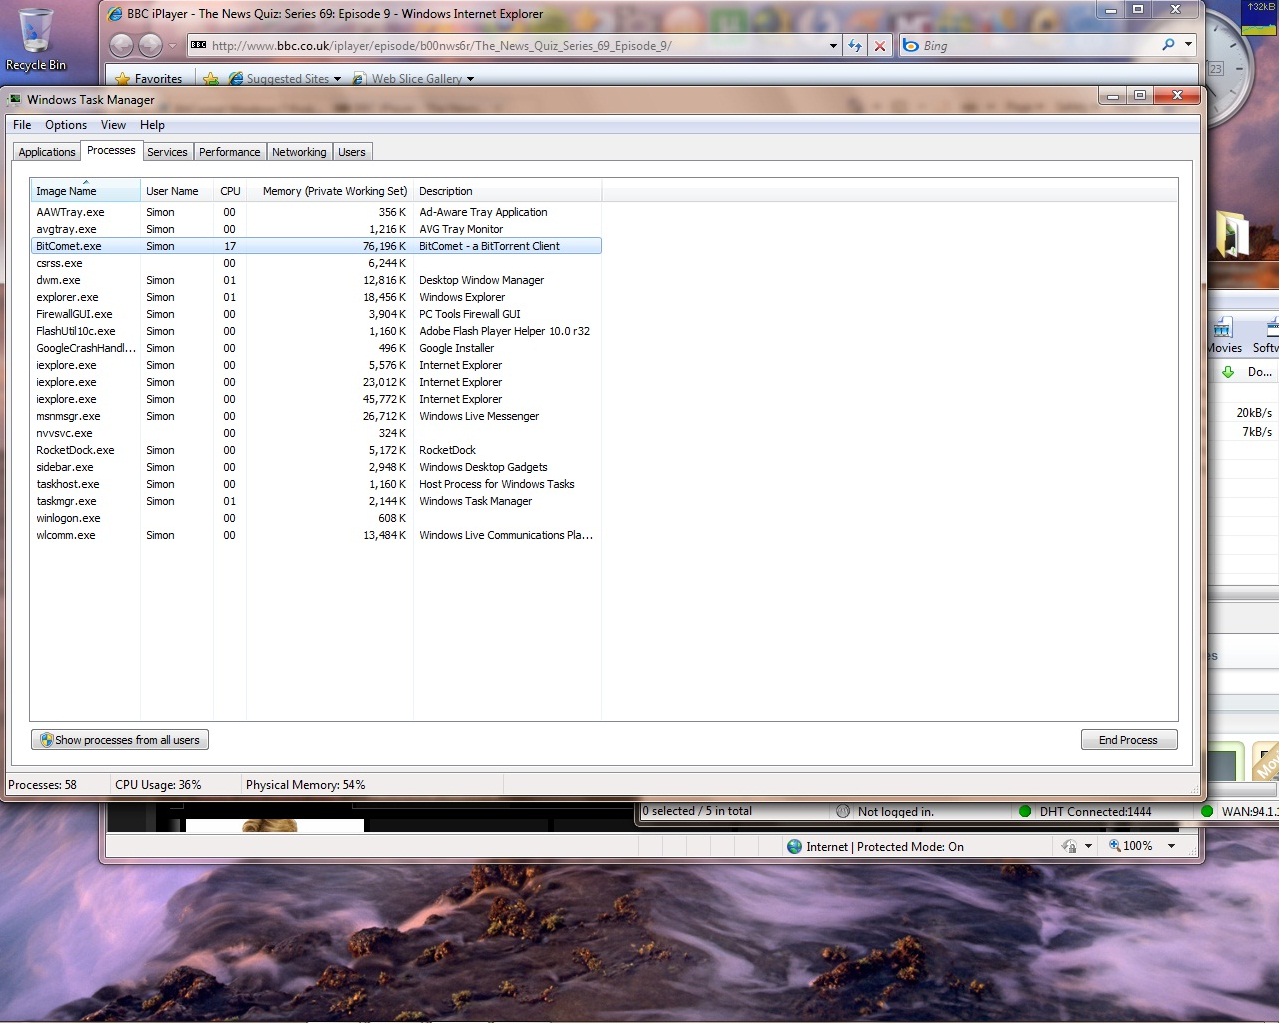The image size is (1285, 1029).
Task: Expand the Bing search provider dropdown
Action: point(1188,45)
